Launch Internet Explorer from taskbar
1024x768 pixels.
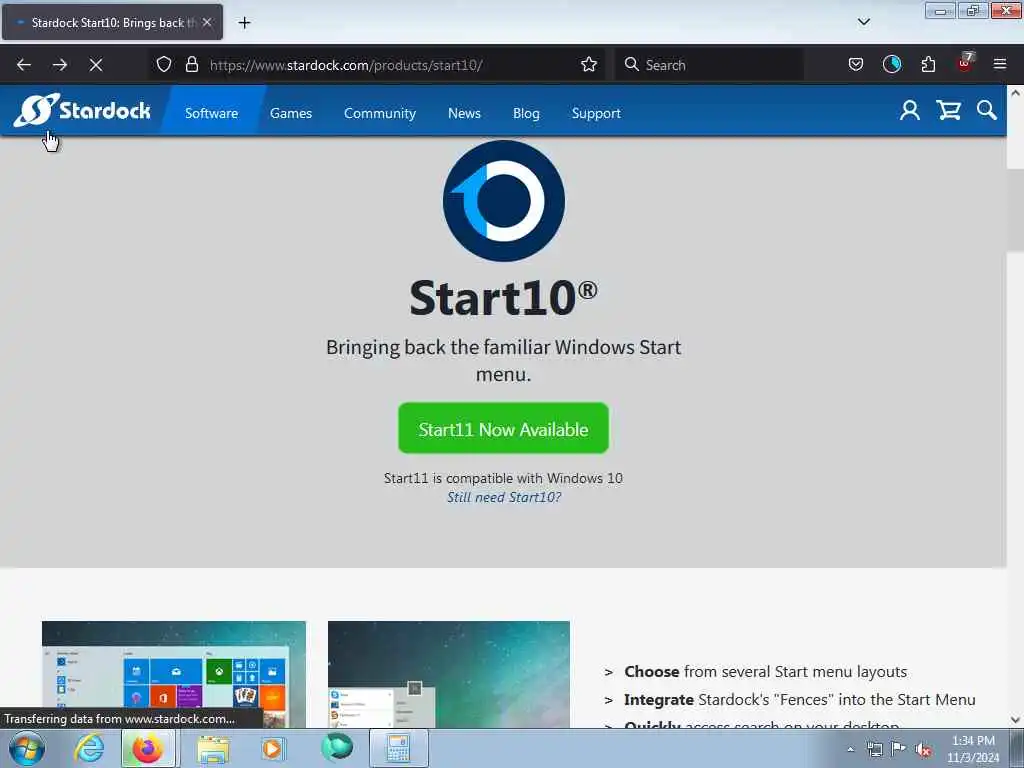(x=89, y=748)
